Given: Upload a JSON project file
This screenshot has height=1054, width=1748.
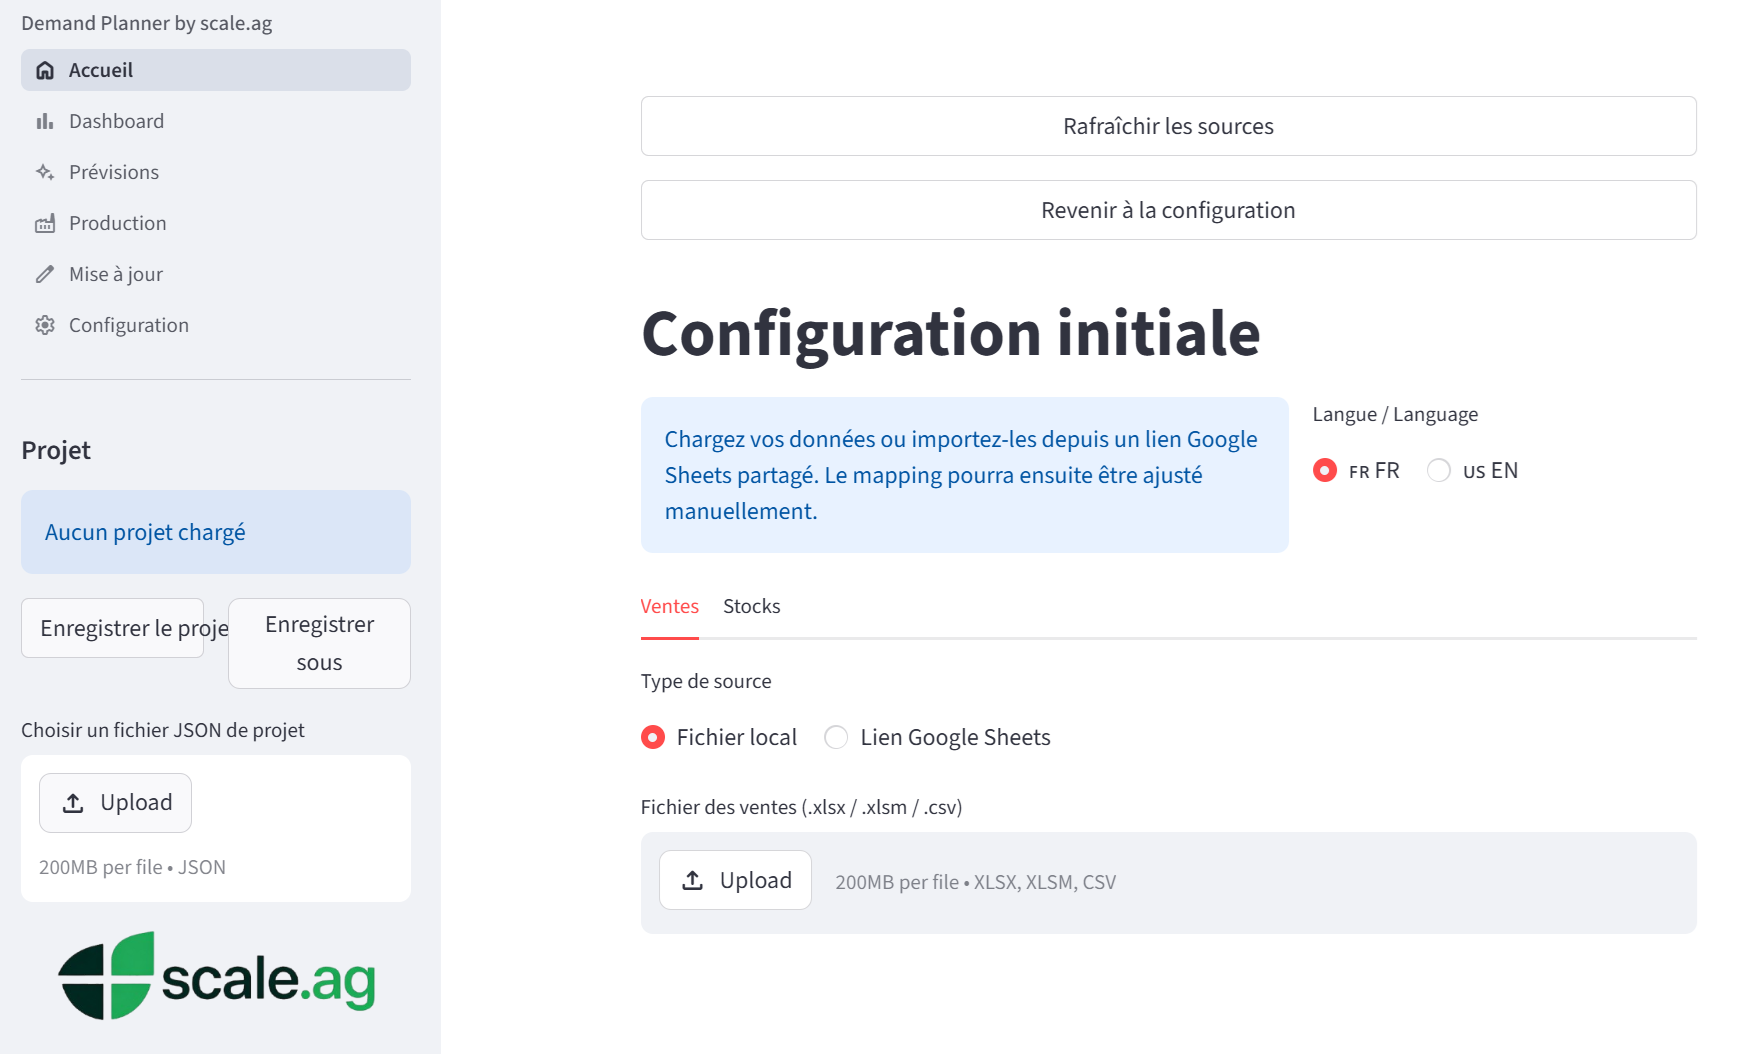Looking at the screenshot, I should tap(115, 803).
